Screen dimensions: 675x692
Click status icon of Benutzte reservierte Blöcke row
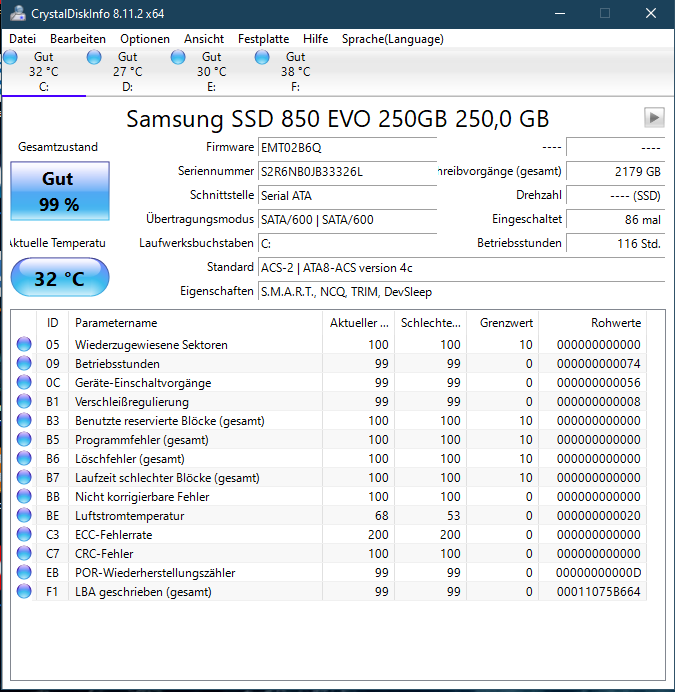[24, 420]
